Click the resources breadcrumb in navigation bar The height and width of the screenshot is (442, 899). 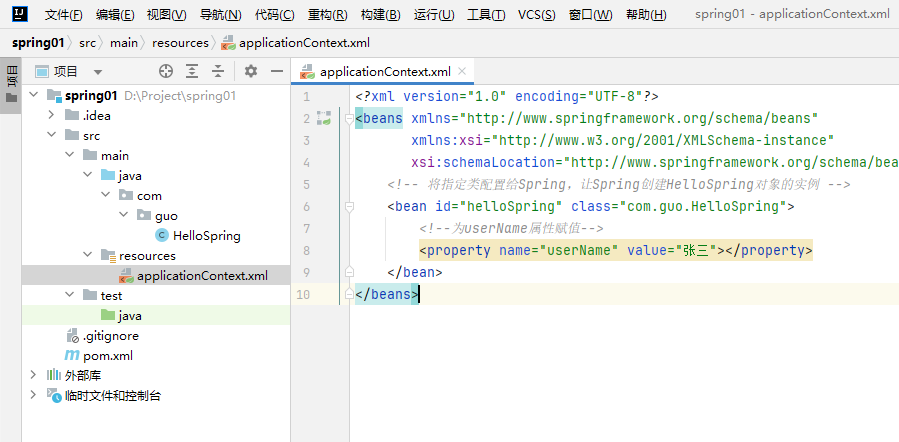tap(182, 43)
